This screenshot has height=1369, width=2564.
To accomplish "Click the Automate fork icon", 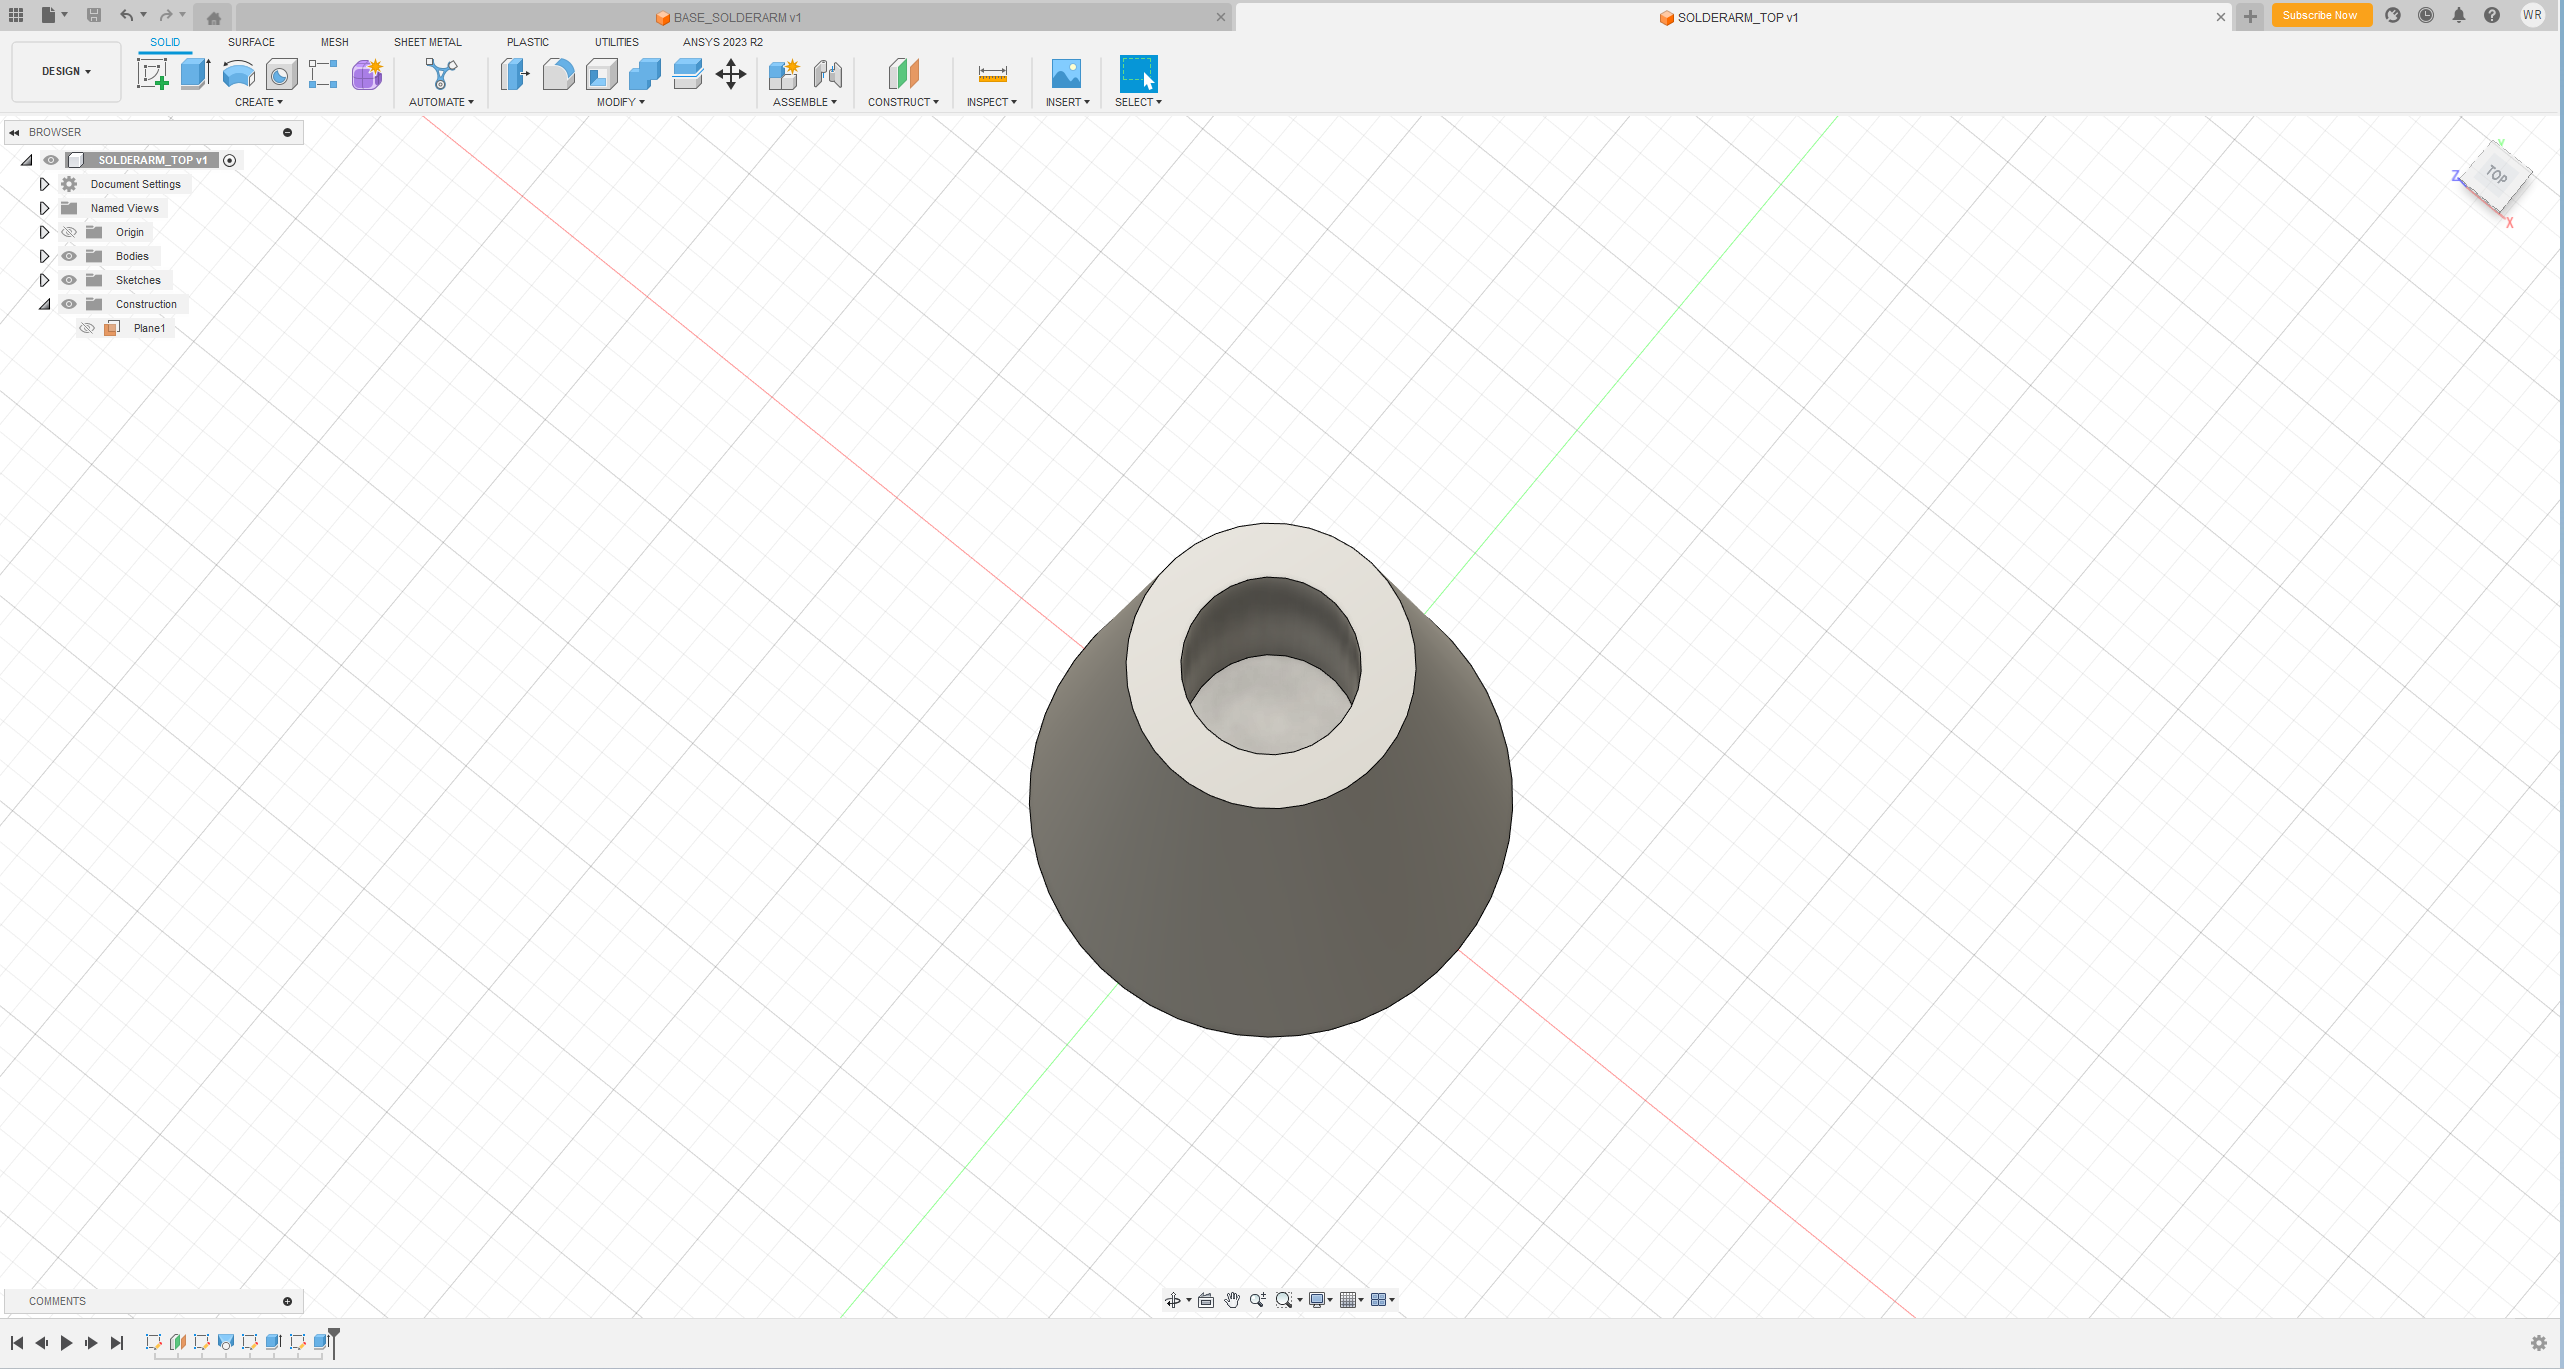I will 440,73.
